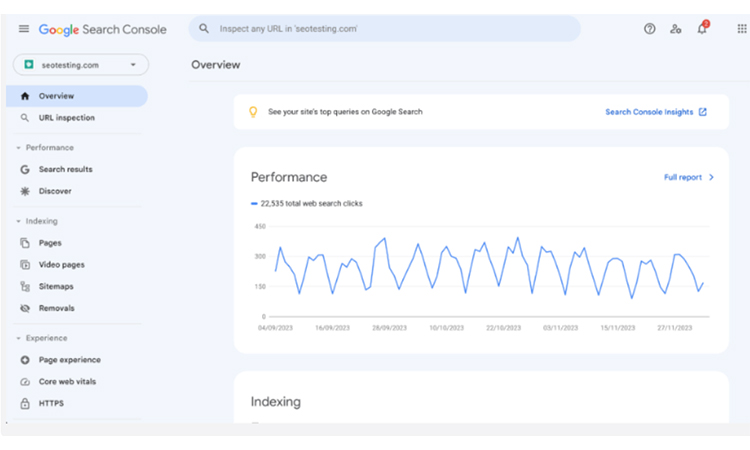This screenshot has height=450, width=750.
Task: Select URL inspection in sidebar
Action: point(66,118)
